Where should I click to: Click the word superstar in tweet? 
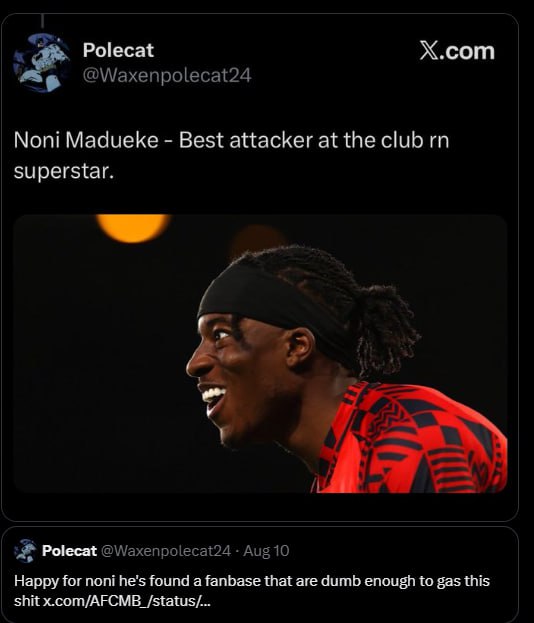(x=64, y=172)
